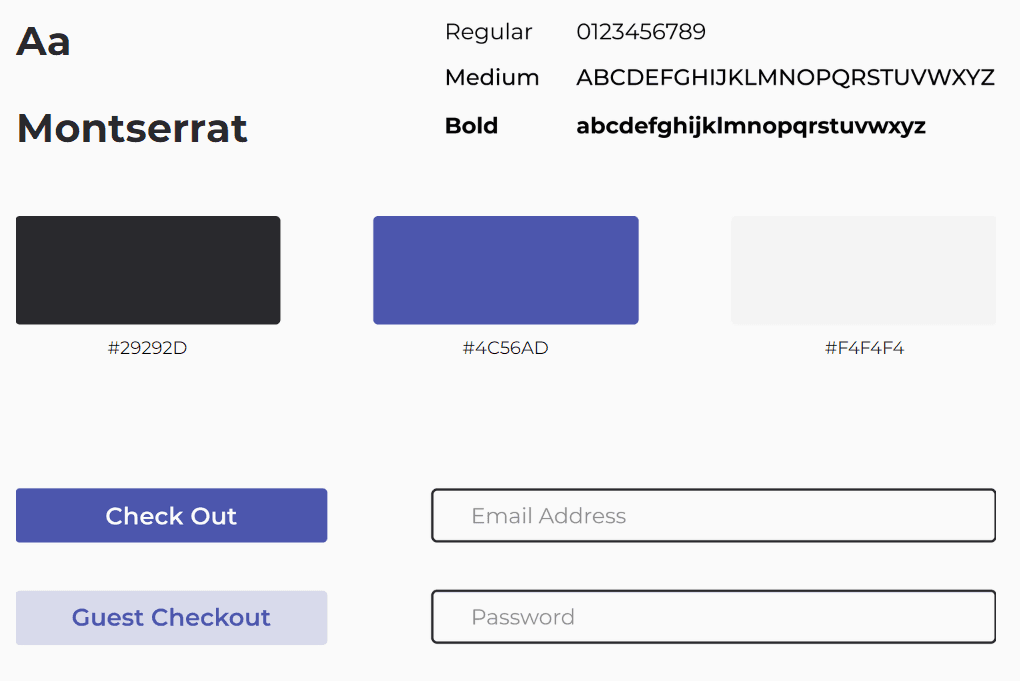Viewport: 1020px width, 681px height.
Task: Click the 0123456789 numeral sample
Action: [641, 32]
